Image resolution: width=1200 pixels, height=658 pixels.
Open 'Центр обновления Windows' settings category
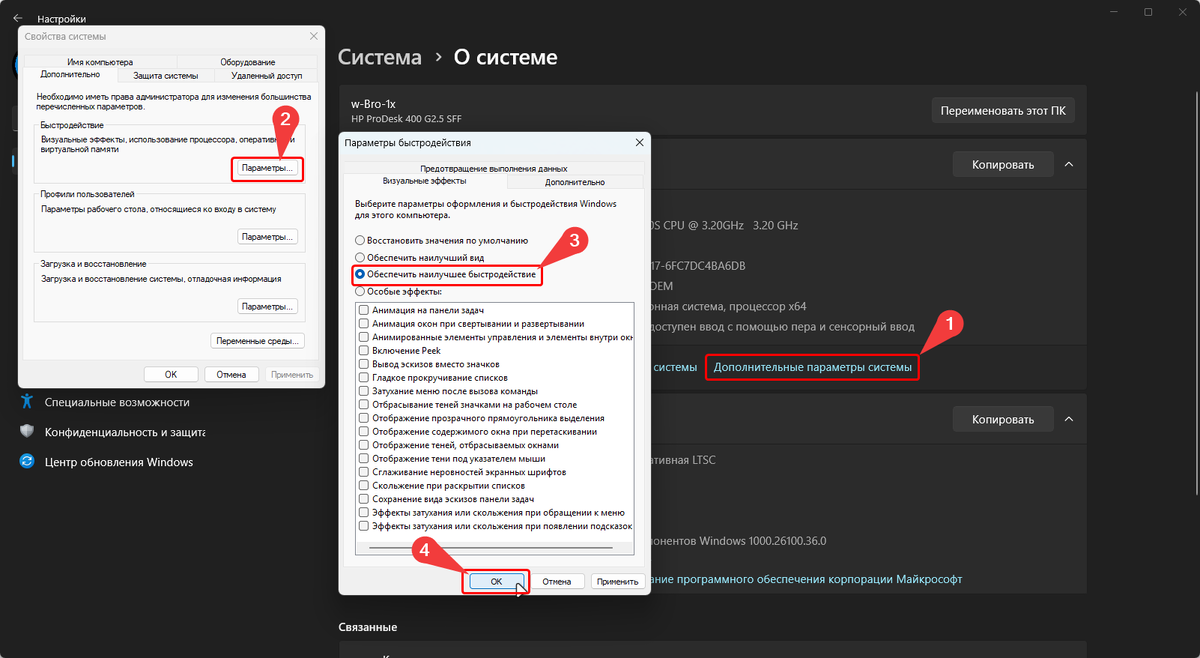(119, 462)
